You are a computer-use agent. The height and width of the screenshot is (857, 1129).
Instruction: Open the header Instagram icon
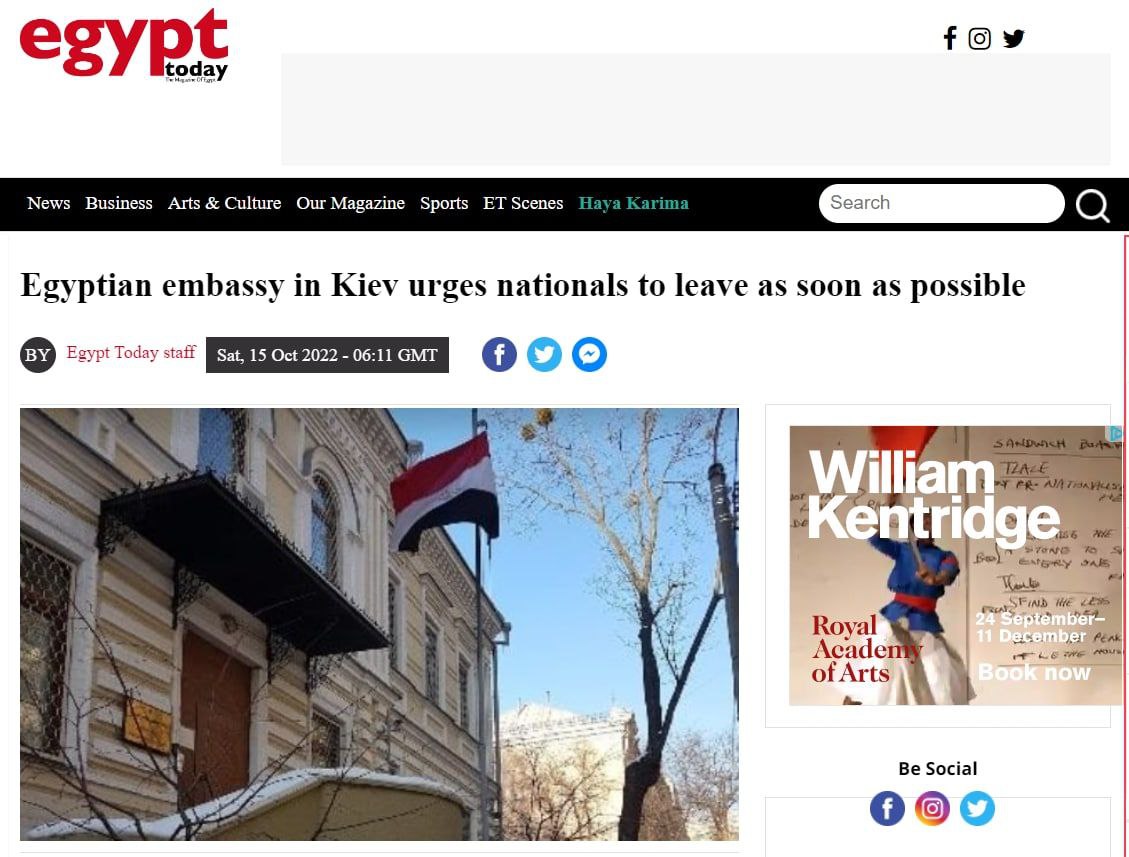point(979,38)
